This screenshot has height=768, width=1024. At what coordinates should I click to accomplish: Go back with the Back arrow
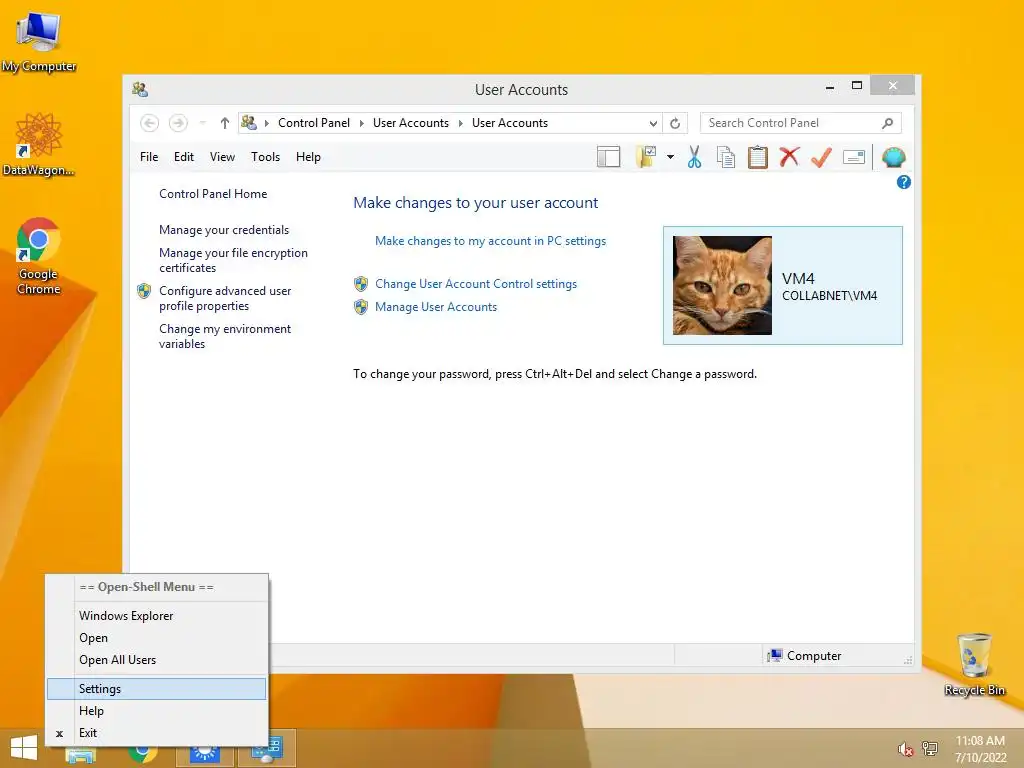pos(150,123)
